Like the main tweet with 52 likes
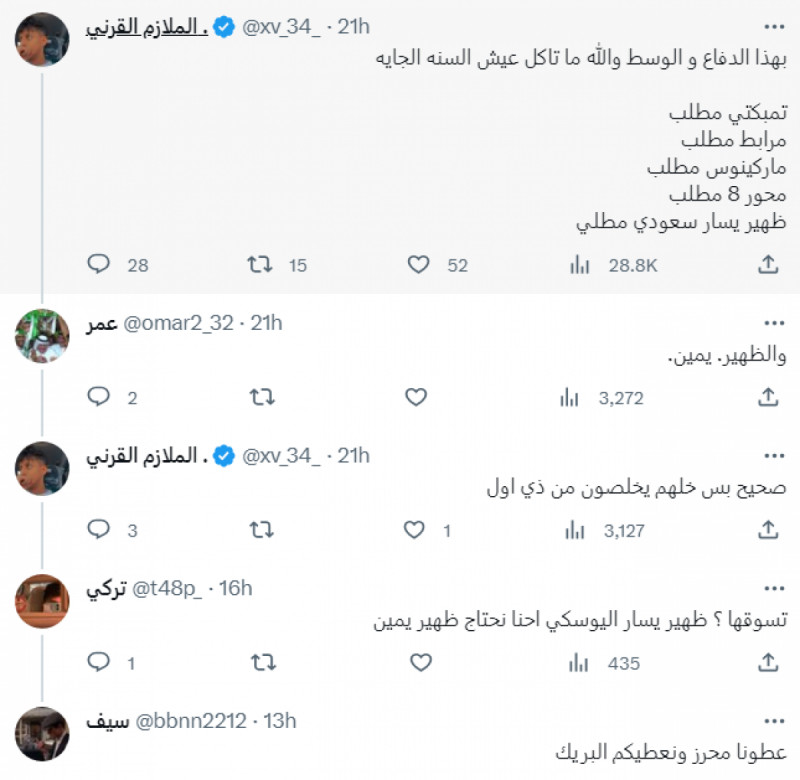 pyautogui.click(x=420, y=265)
